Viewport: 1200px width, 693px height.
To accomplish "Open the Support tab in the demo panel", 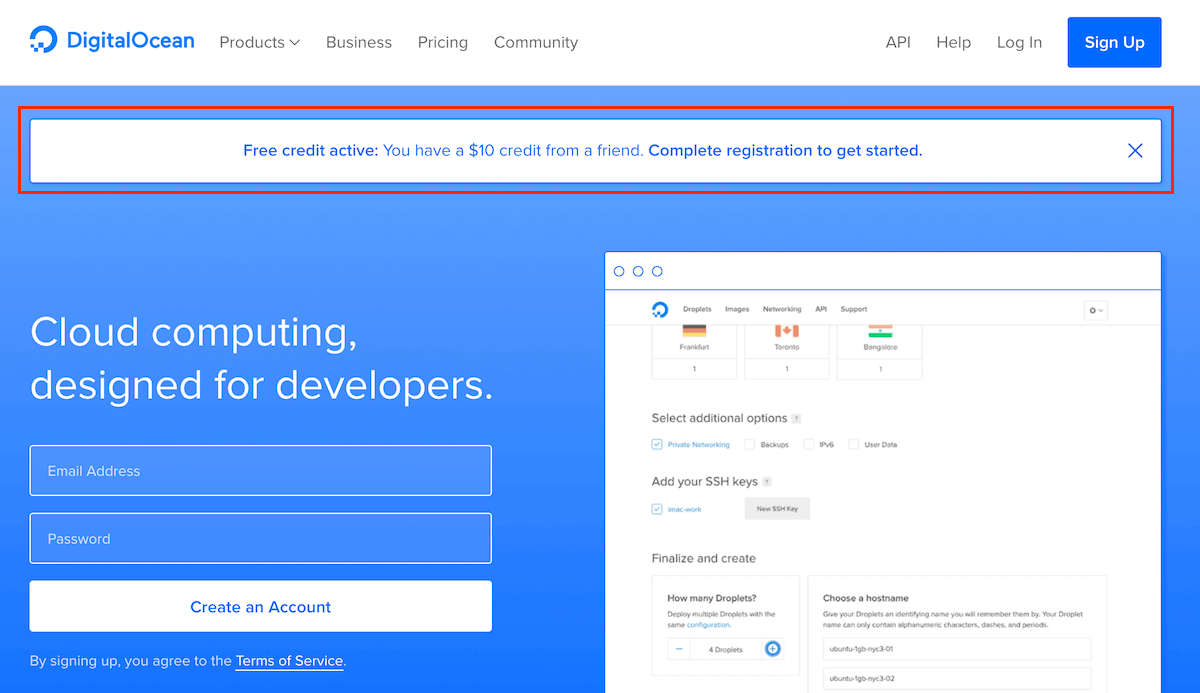I will 854,310.
